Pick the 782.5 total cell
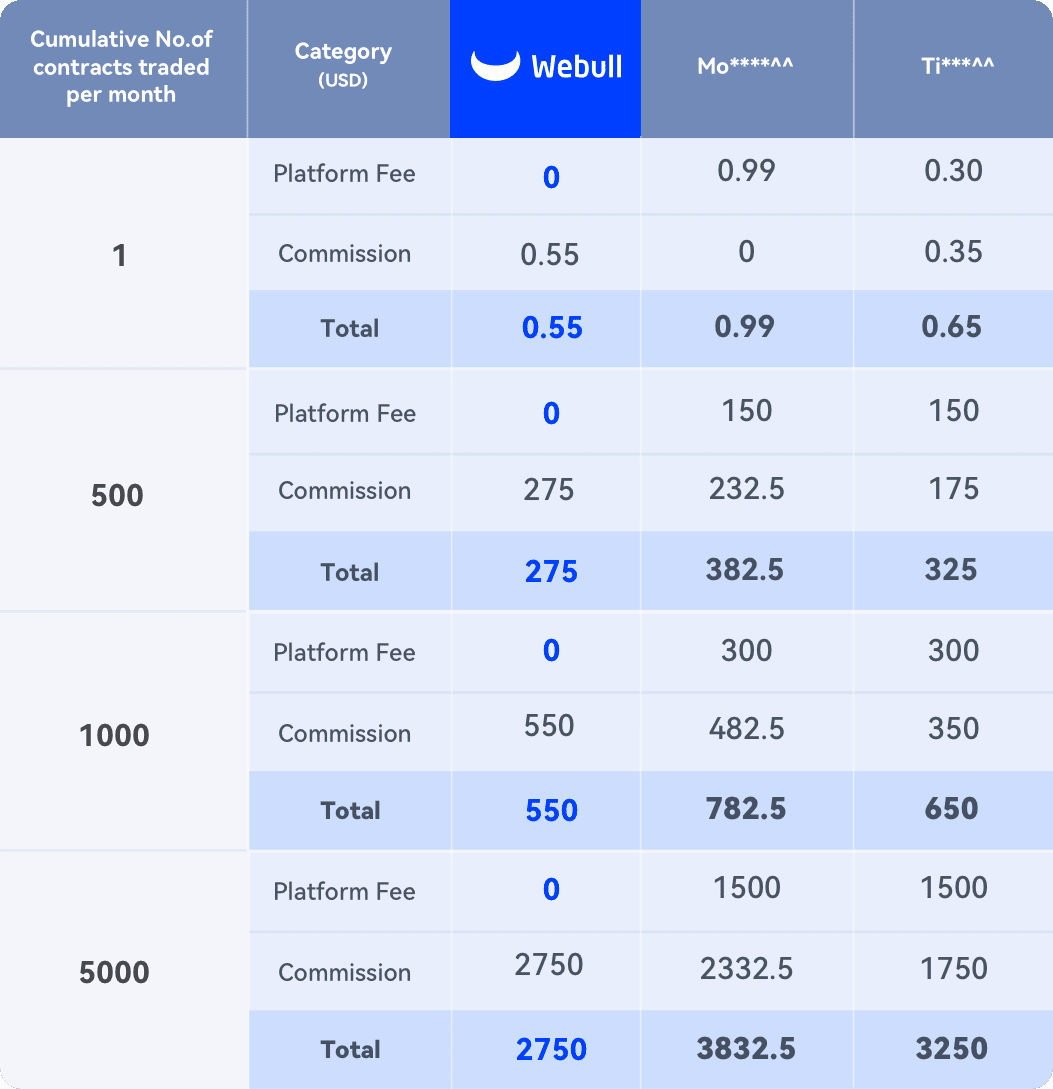Viewport: 1053px width, 1089px height. 746,808
